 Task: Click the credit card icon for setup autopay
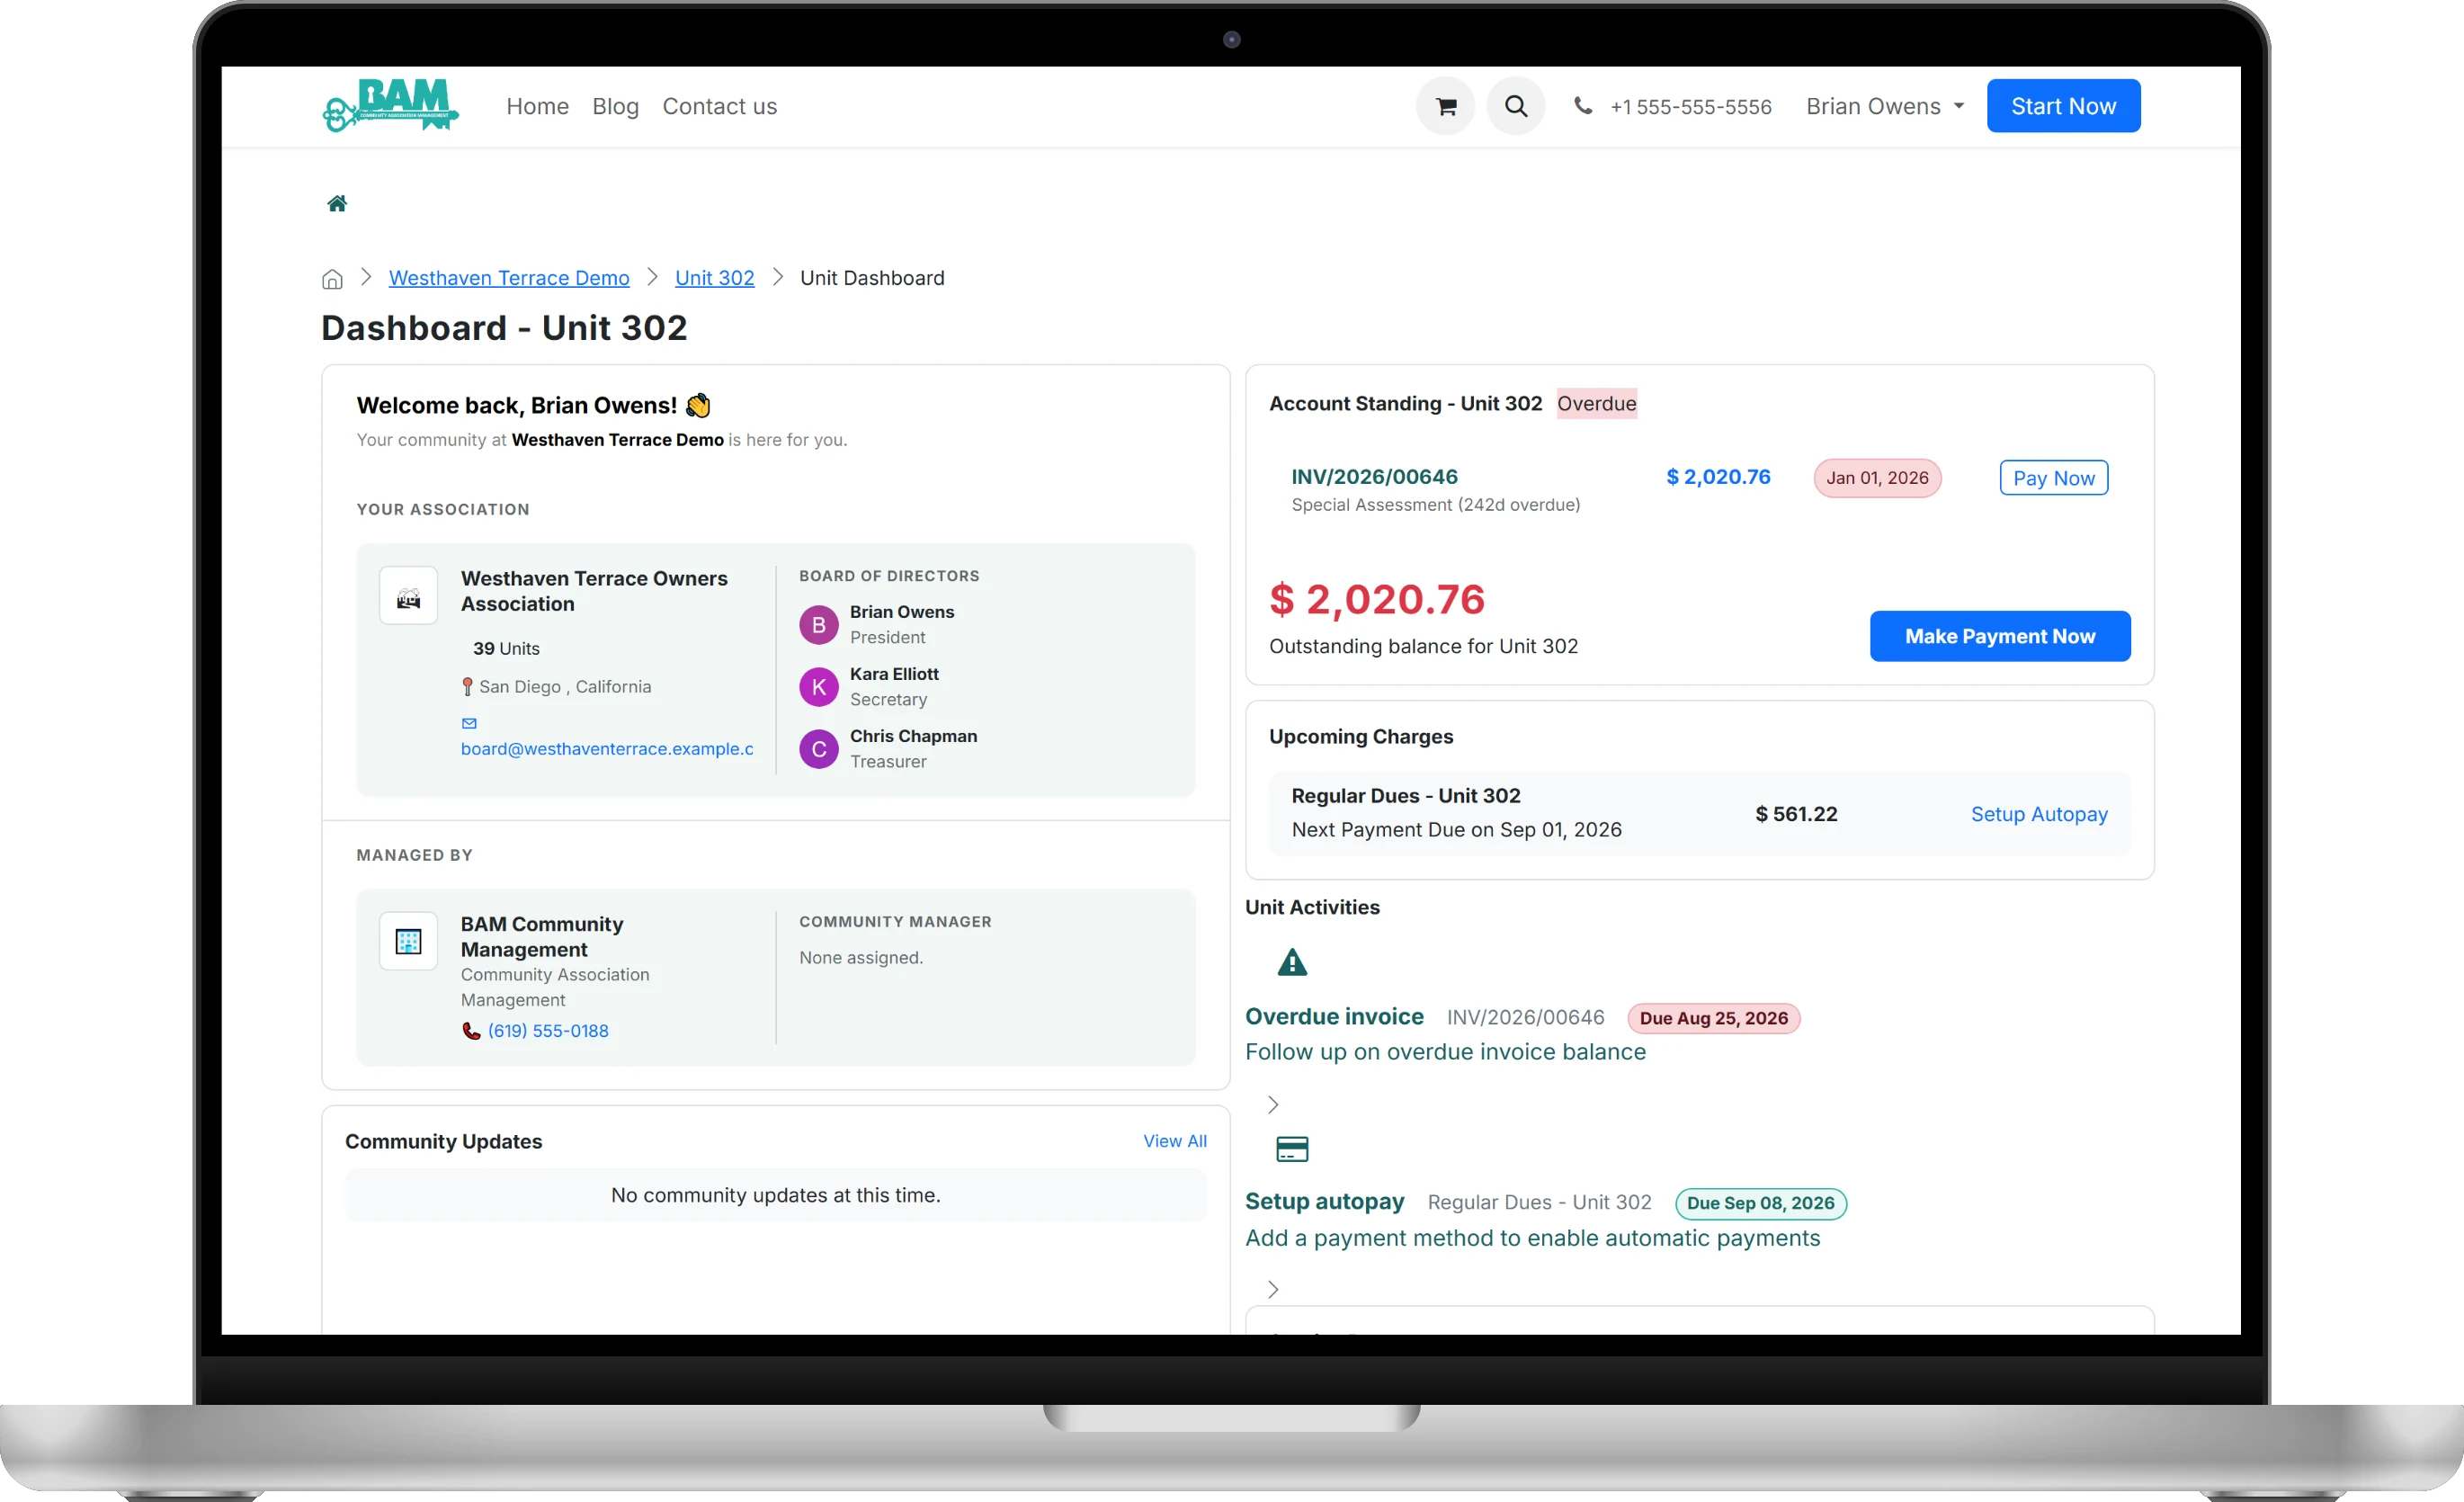pyautogui.click(x=1292, y=1149)
